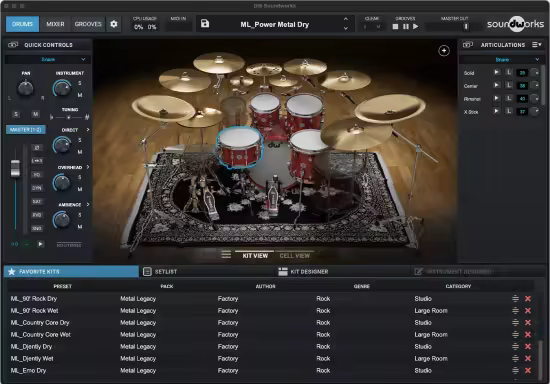Stop groove playback with the square button

pyautogui.click(x=395, y=27)
